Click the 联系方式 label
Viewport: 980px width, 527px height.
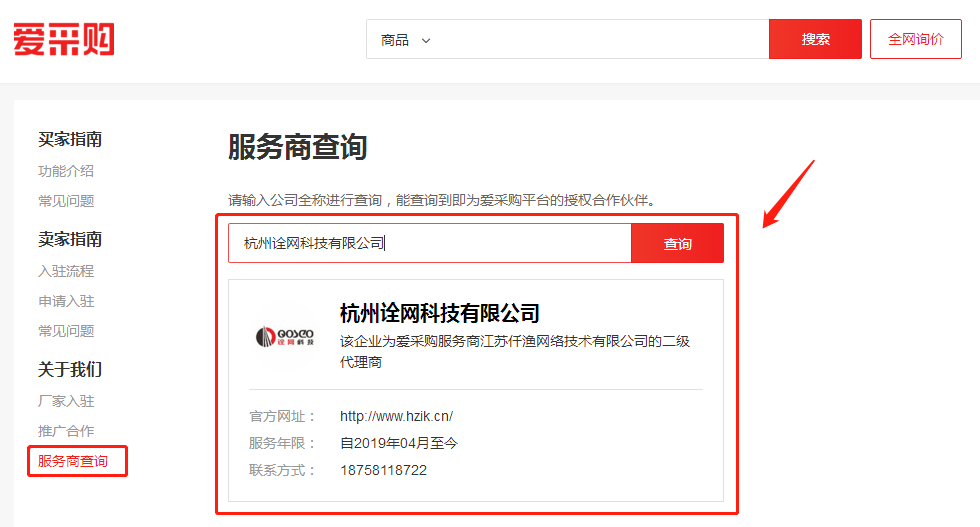tap(282, 470)
